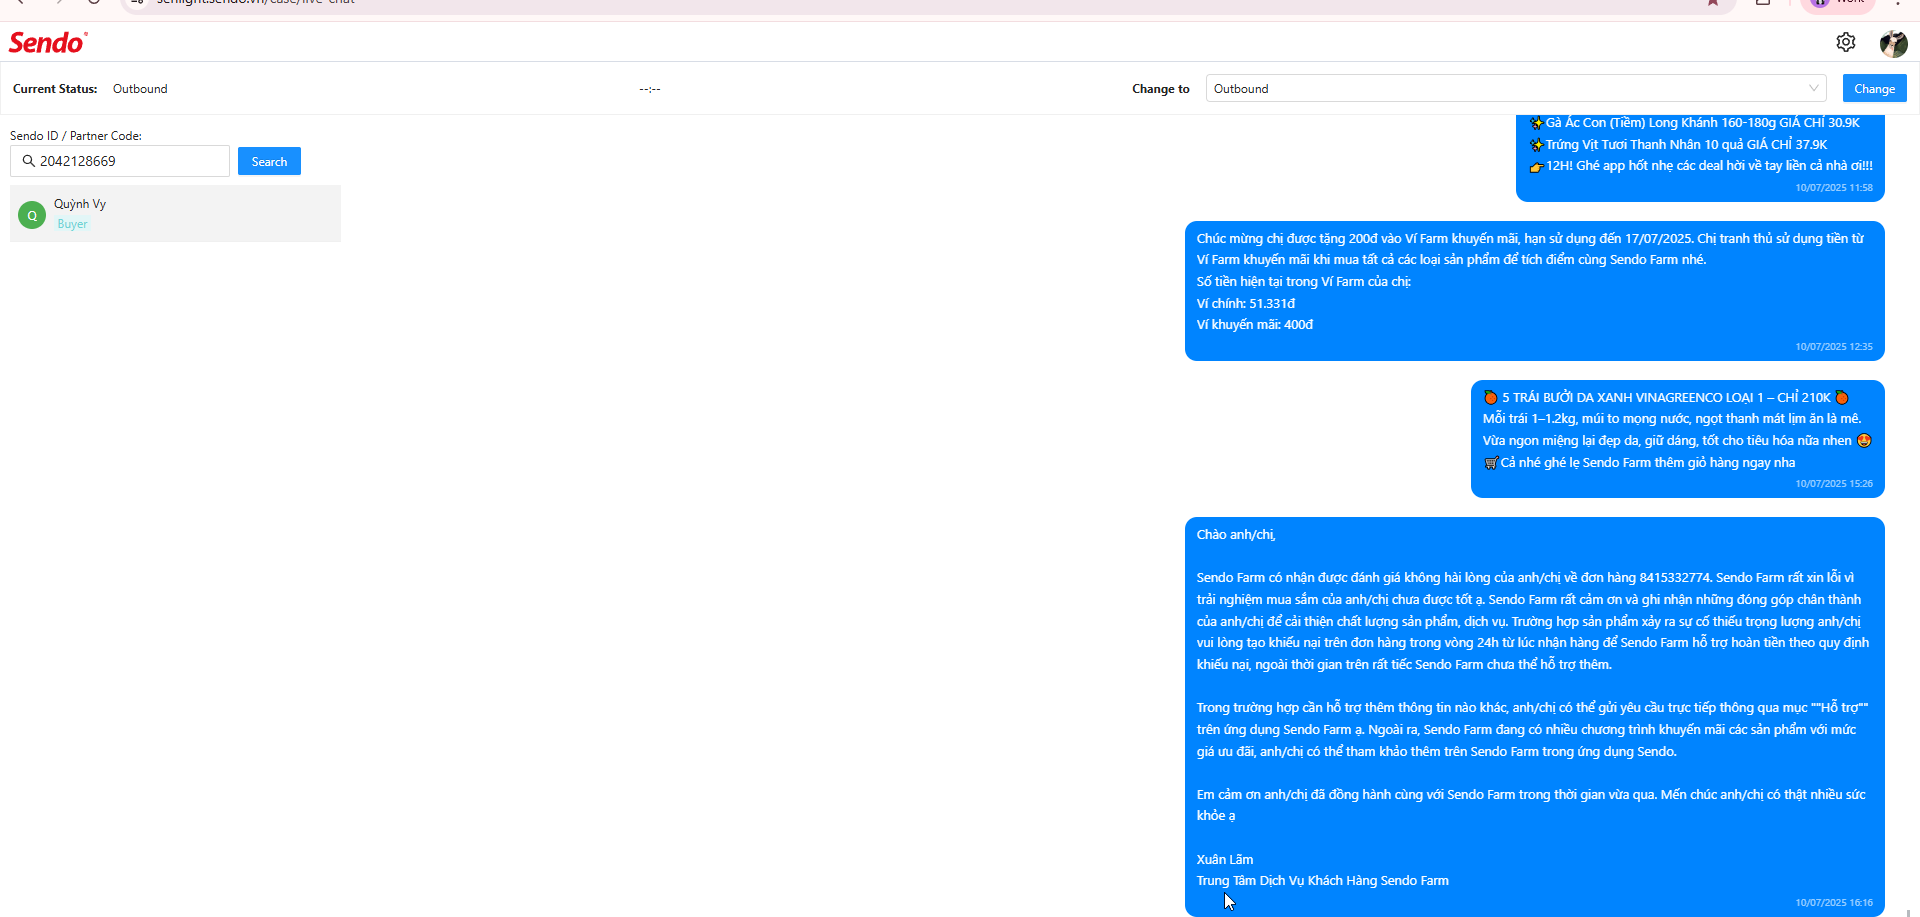This screenshot has width=1920, height=917.
Task: Click the Gà Ác Con Long Khánh line
Action: [x=1695, y=123]
